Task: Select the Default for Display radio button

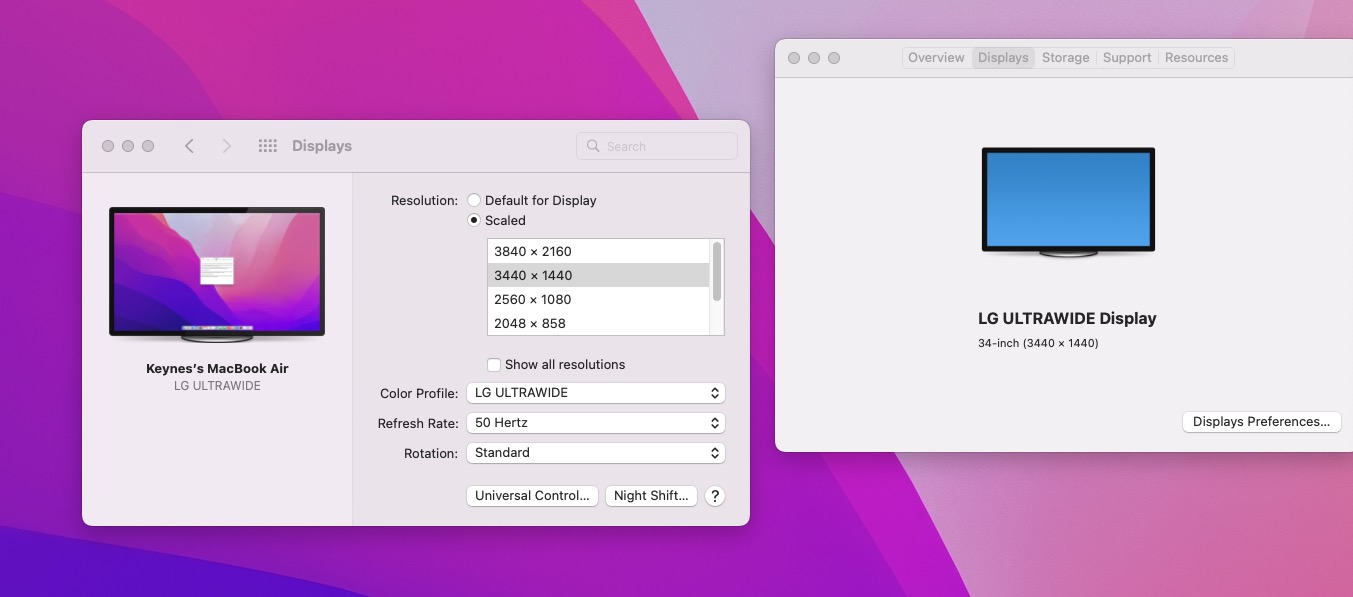Action: [474, 200]
